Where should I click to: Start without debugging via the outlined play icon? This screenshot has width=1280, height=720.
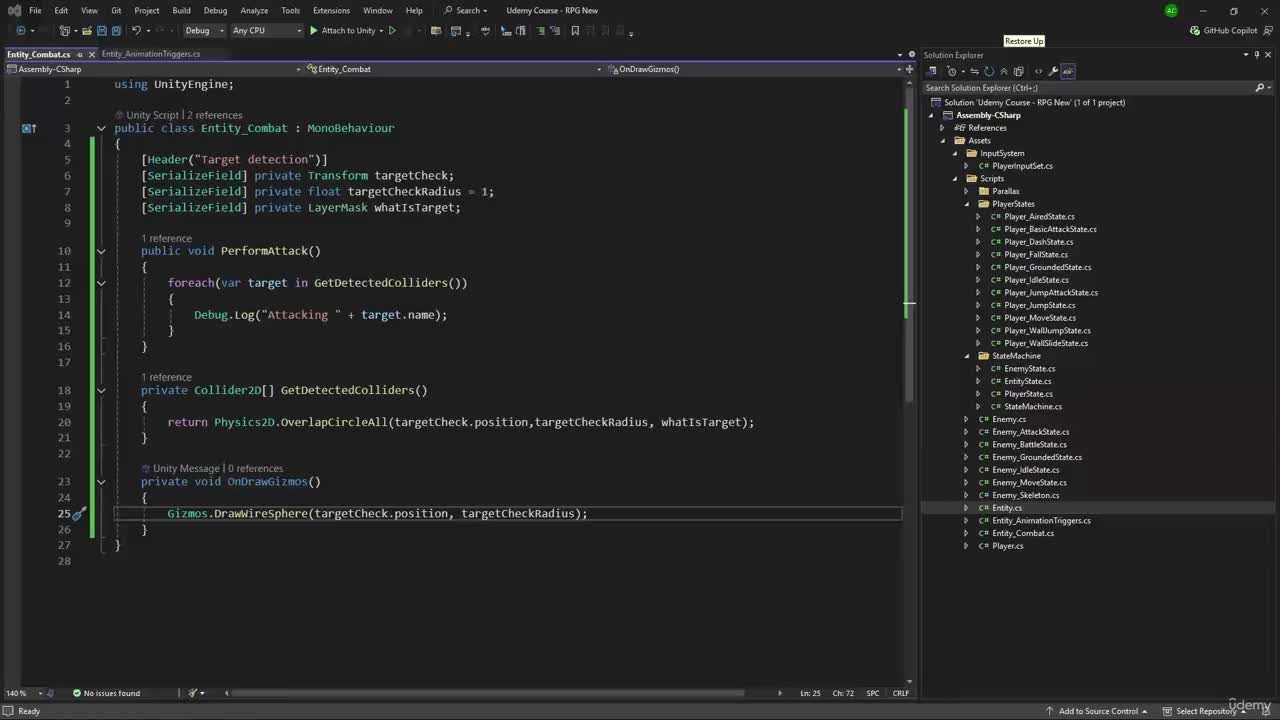point(392,31)
